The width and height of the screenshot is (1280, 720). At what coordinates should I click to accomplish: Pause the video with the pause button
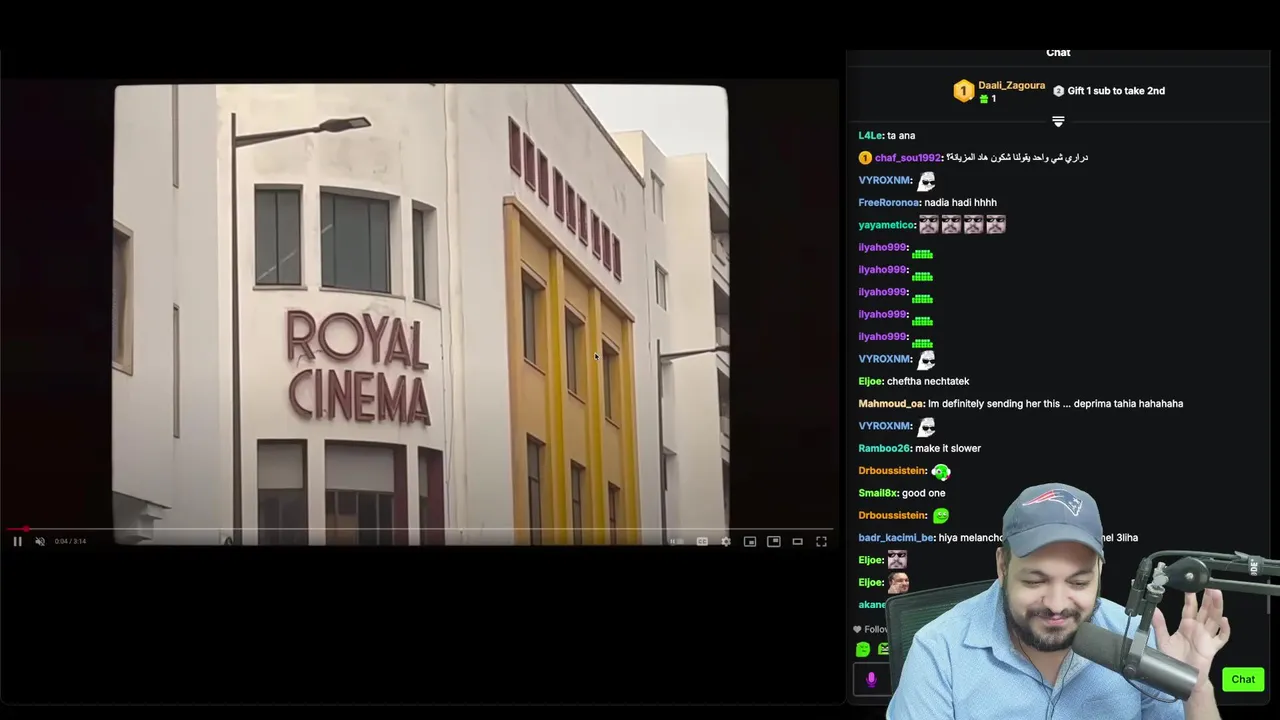pyautogui.click(x=17, y=541)
